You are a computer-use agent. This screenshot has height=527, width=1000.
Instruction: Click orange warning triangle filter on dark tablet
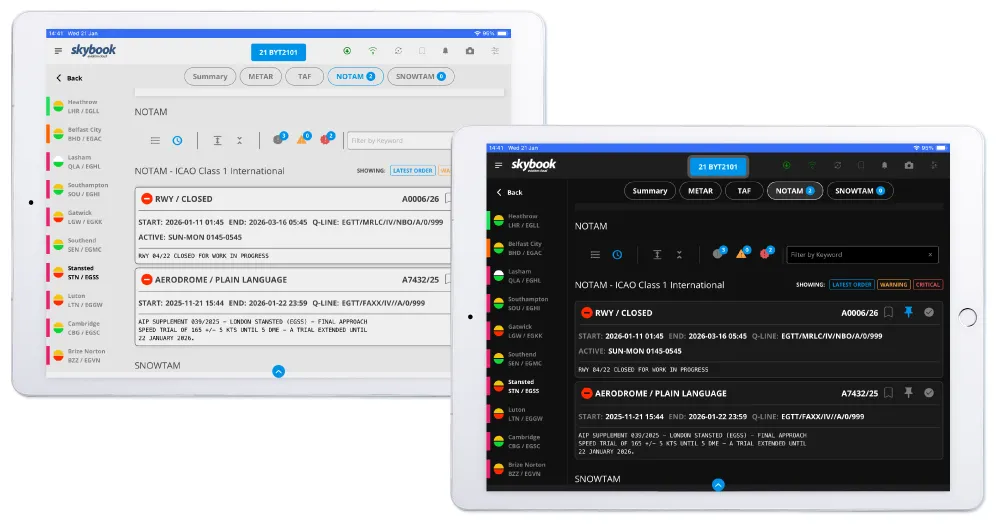pos(741,254)
